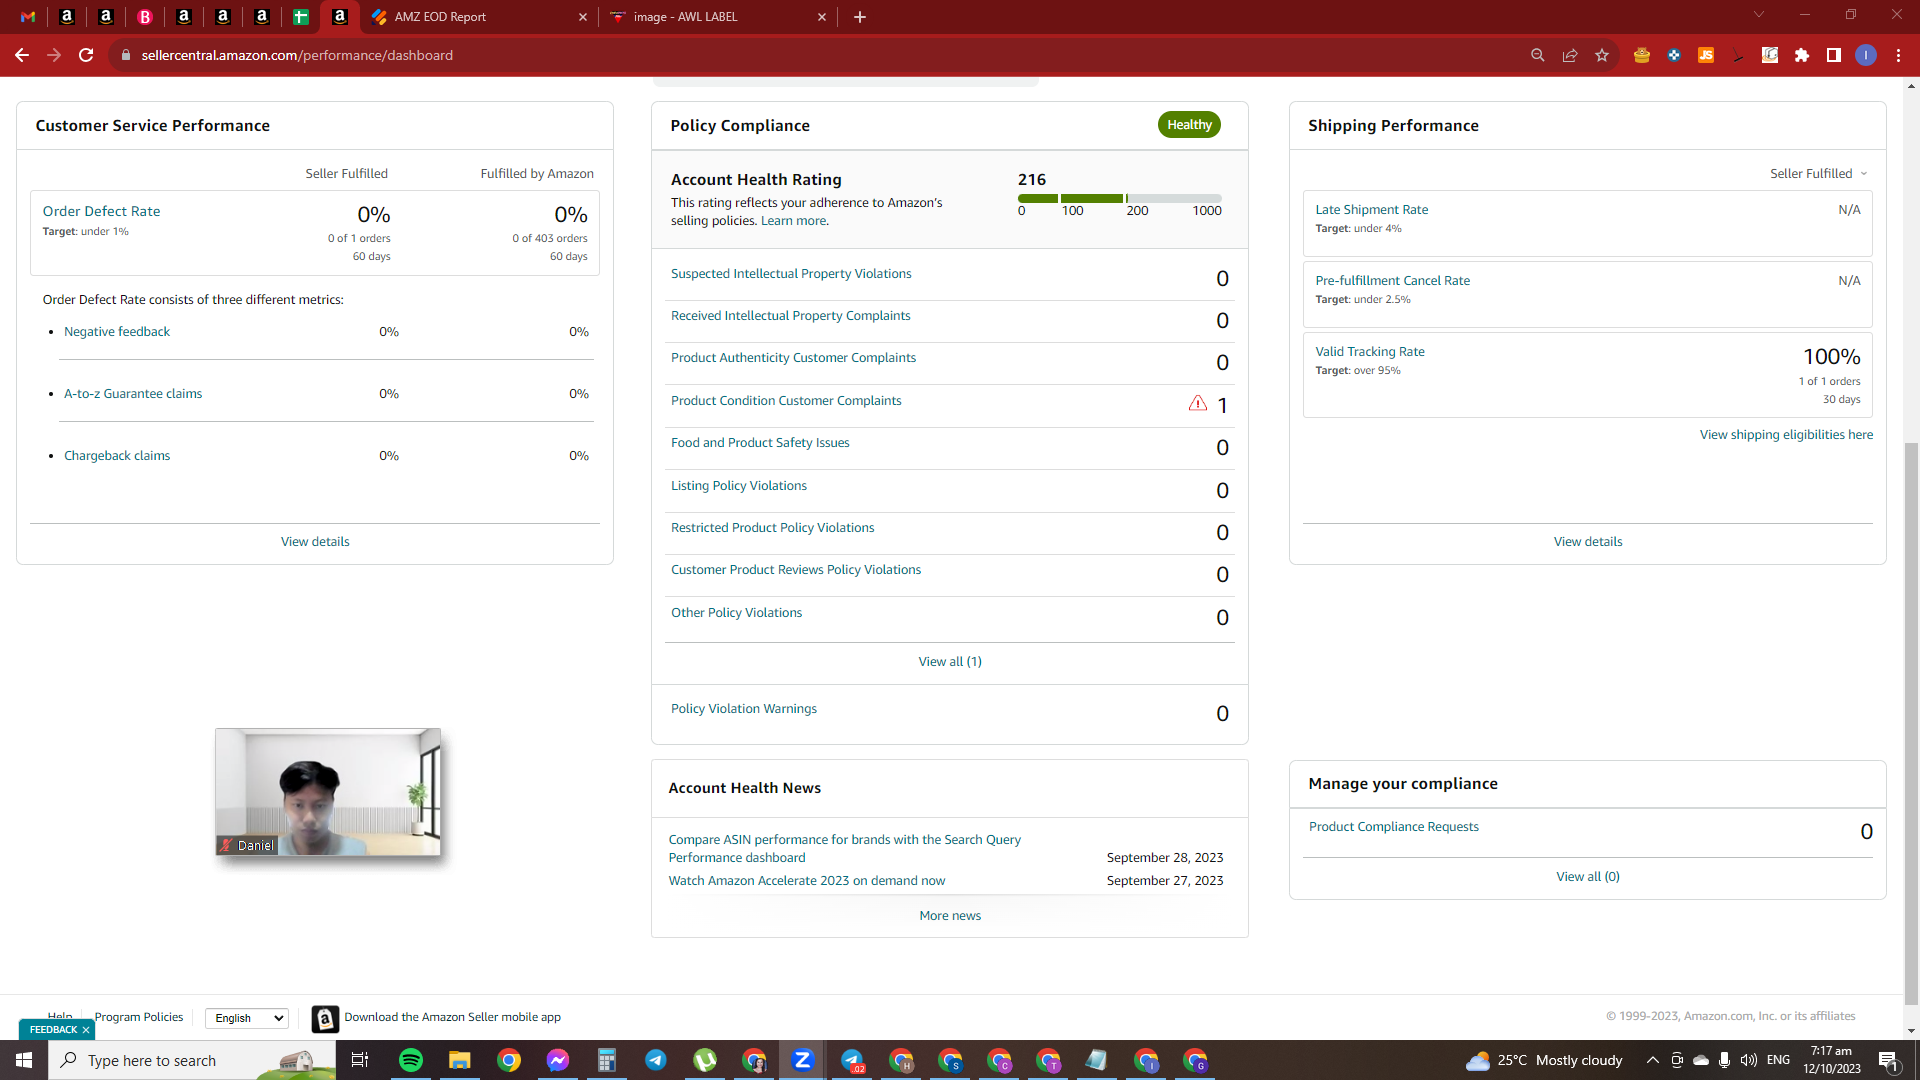Screen dimensions: 1920x1080
Task: Click the blue circular cross extension icon
Action: (1674, 55)
